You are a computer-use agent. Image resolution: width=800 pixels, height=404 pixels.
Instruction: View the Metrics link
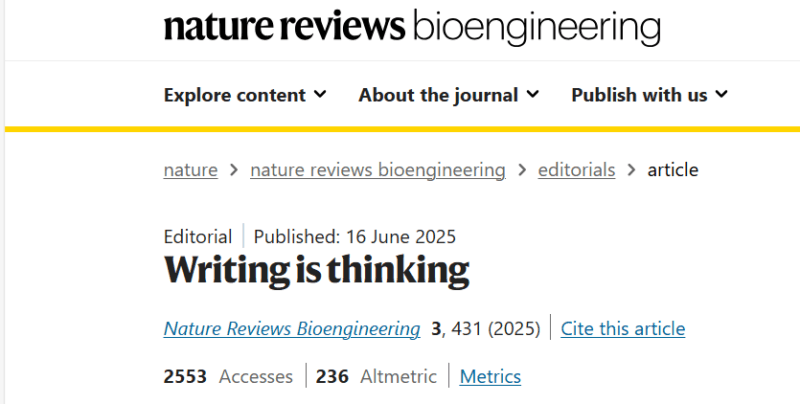490,376
